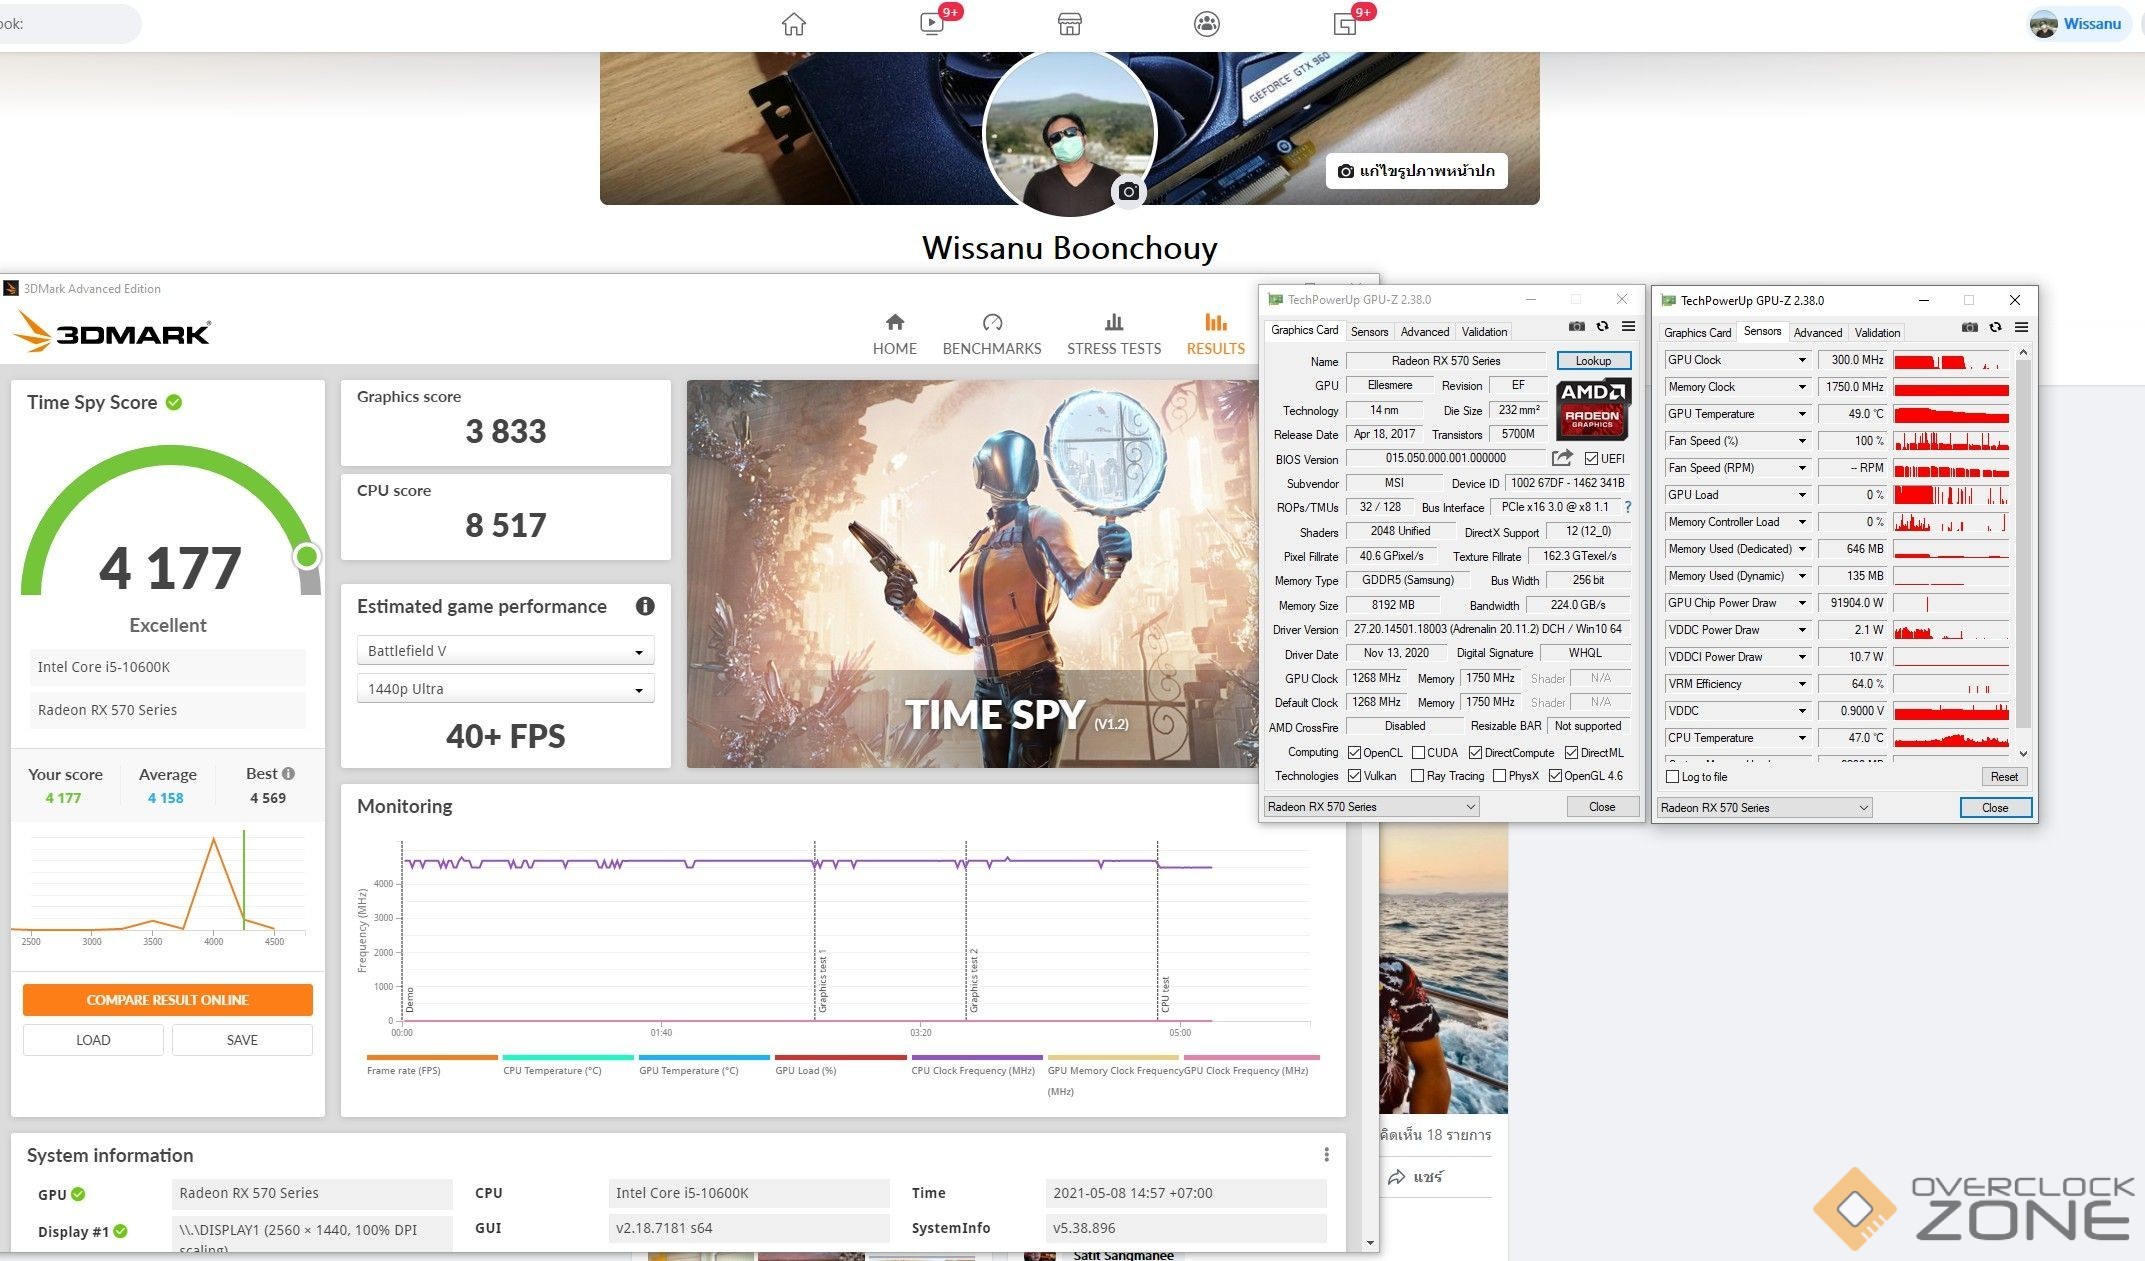Click refresh icon in left GPU-Z window
This screenshot has width=2145, height=1261.
pos(1602,327)
